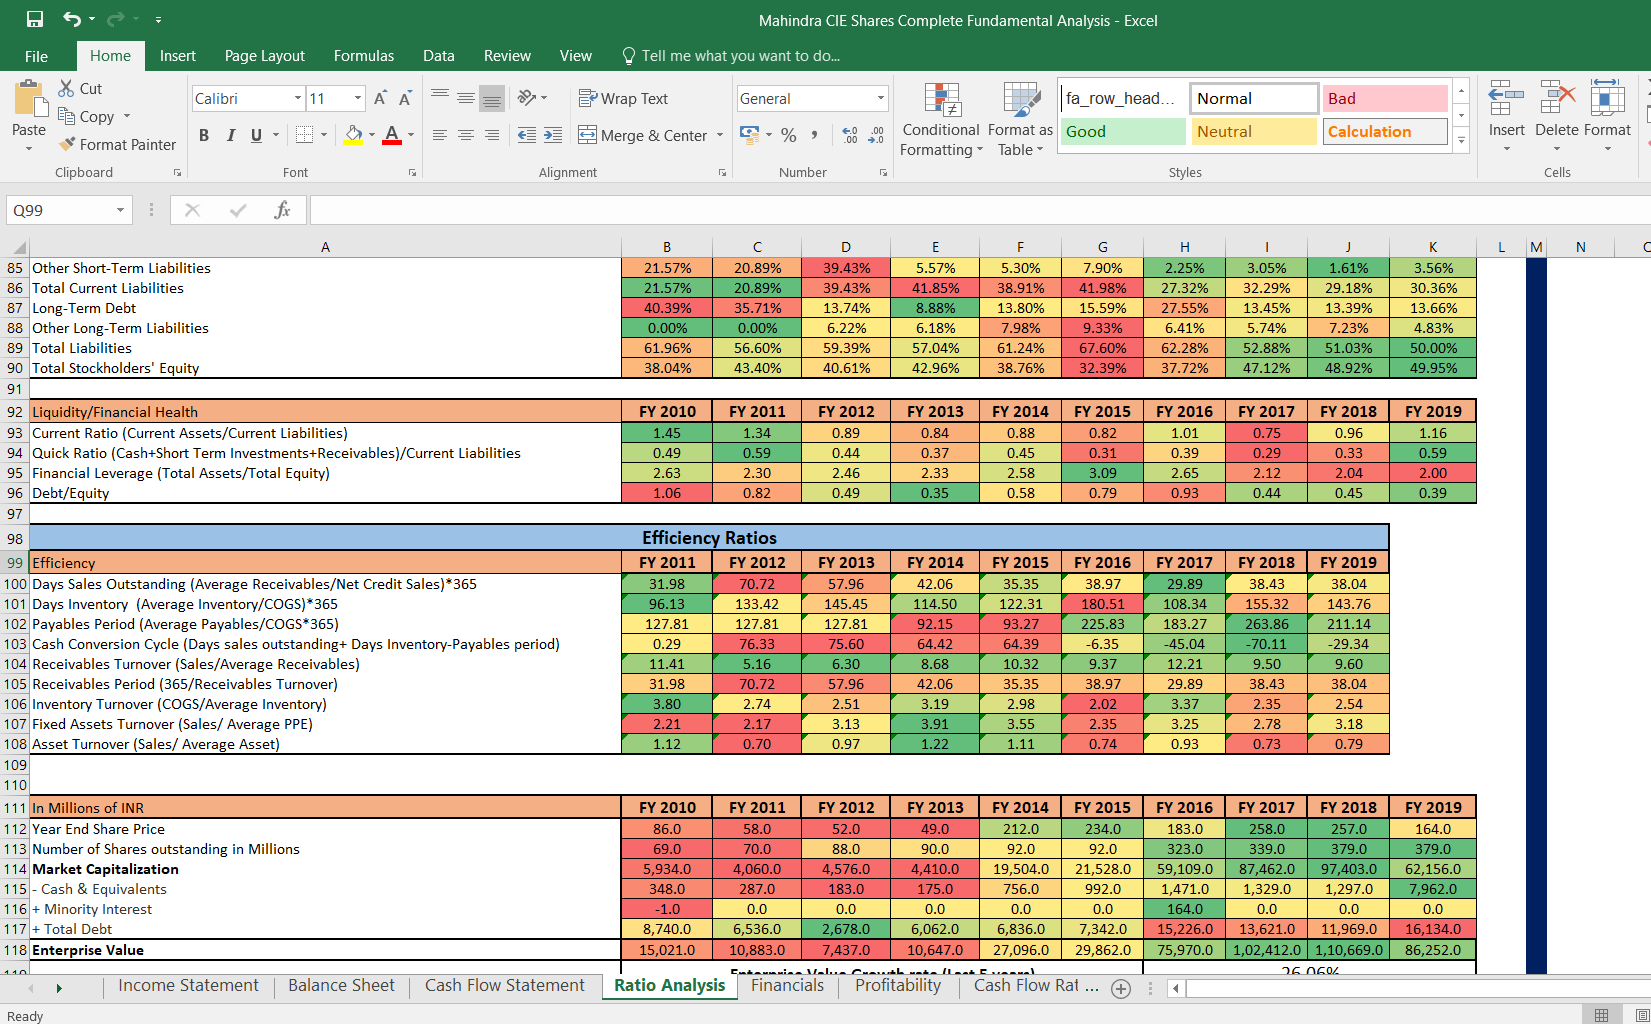Open the font size 11 dropdown
The image size is (1651, 1024).
(358, 98)
